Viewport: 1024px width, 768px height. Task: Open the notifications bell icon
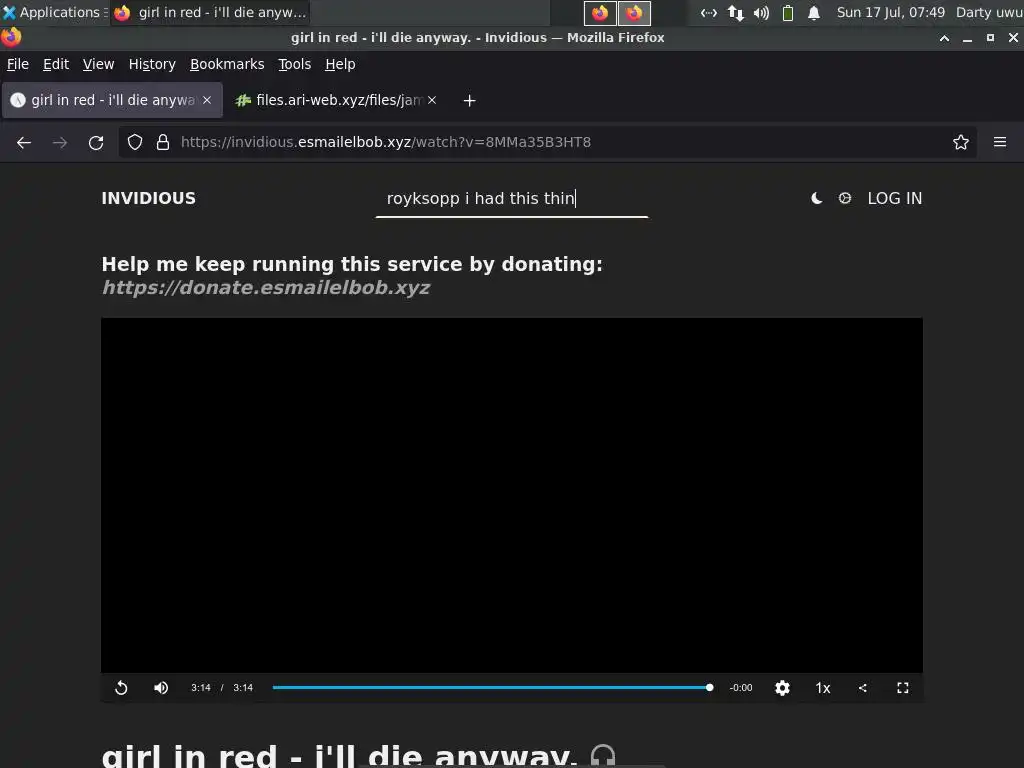(814, 12)
